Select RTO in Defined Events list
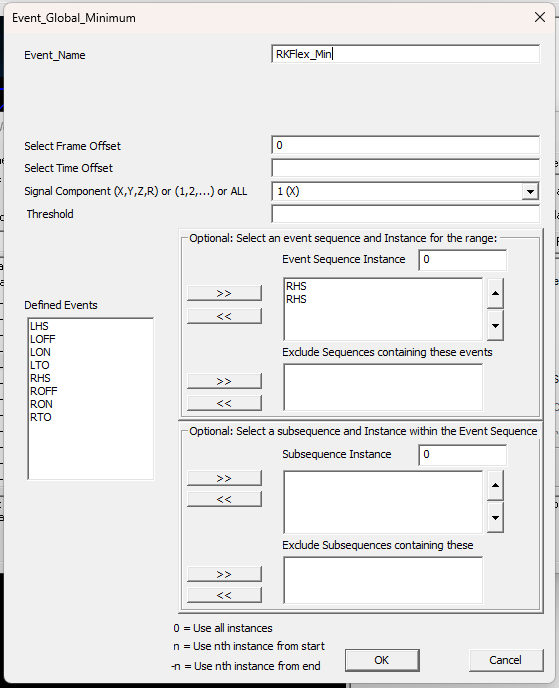The height and width of the screenshot is (688, 559). pyautogui.click(x=40, y=417)
